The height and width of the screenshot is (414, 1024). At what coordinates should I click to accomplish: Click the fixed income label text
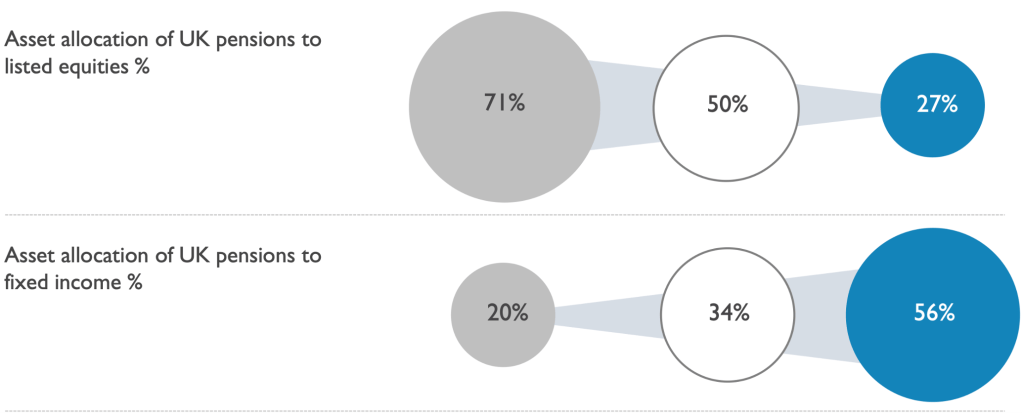[x=163, y=268]
